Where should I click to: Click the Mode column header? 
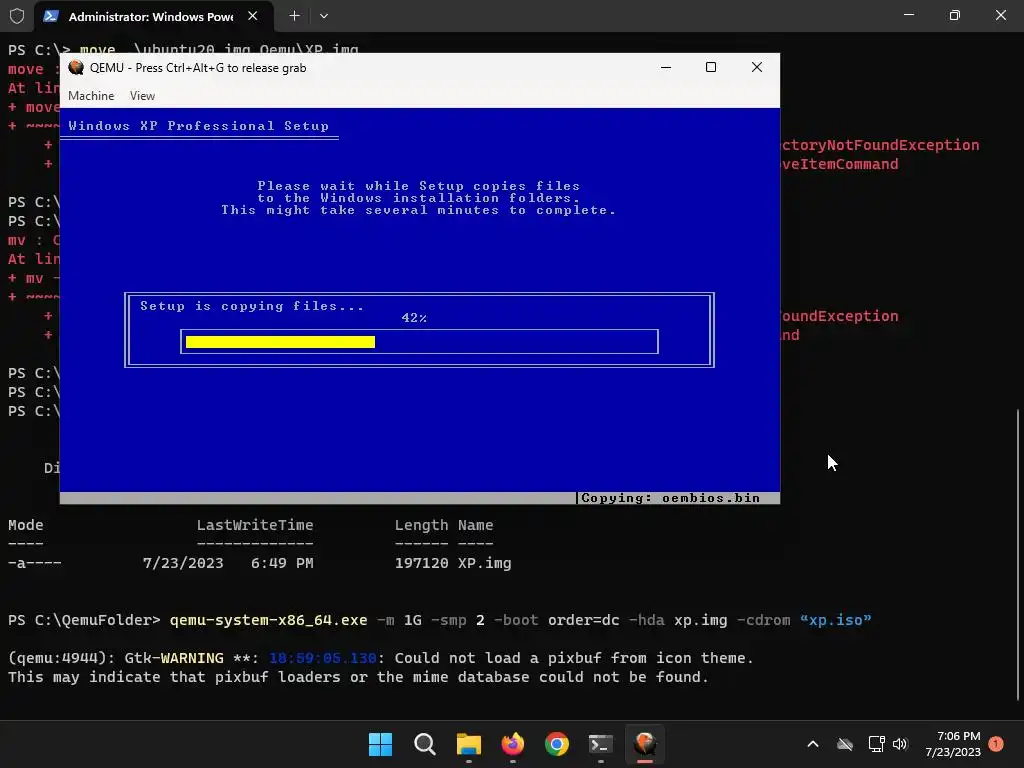[25, 525]
